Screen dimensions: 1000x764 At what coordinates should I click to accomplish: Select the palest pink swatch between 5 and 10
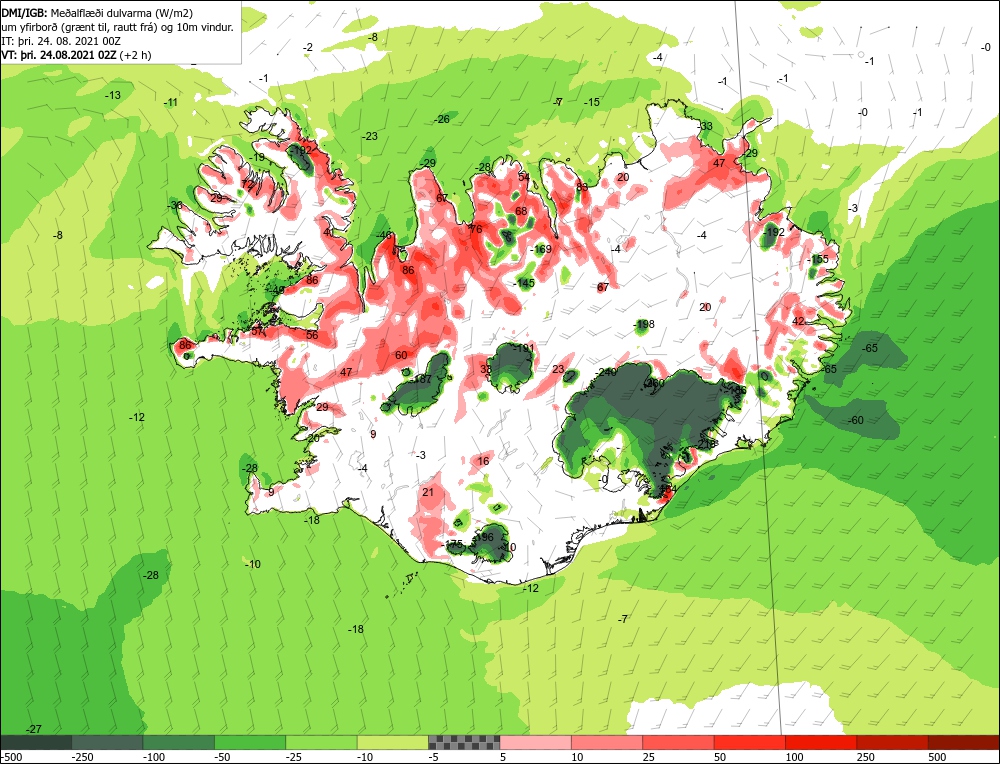[x=536, y=742]
